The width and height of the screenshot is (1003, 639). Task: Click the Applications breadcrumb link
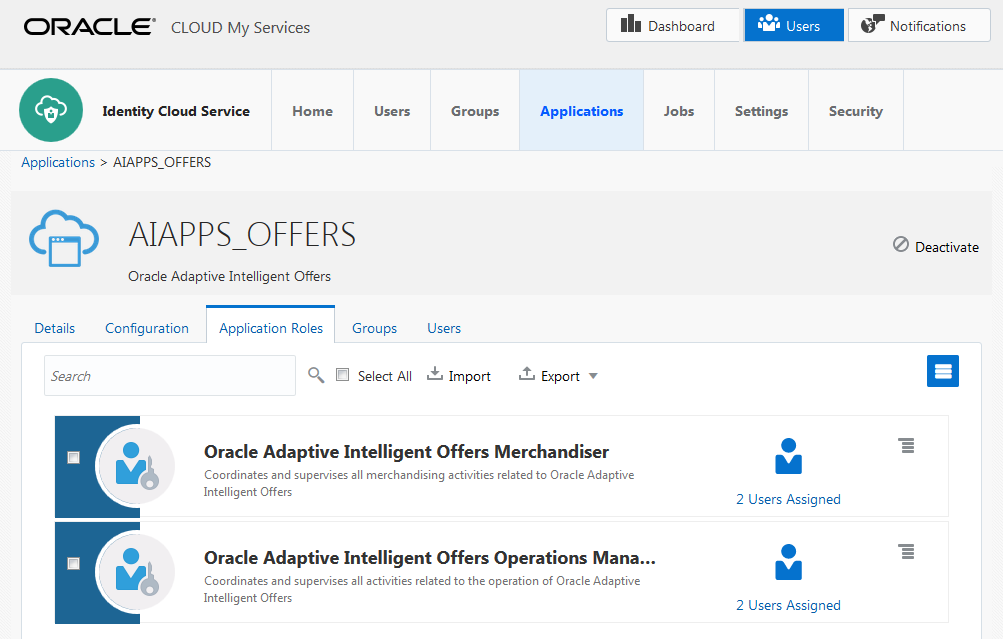click(58, 162)
